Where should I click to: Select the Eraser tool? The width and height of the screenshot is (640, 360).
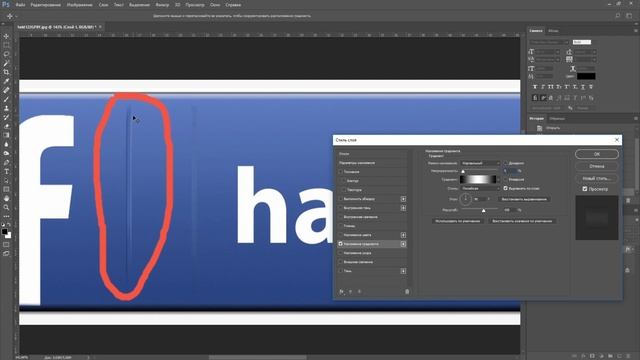pyautogui.click(x=6, y=126)
